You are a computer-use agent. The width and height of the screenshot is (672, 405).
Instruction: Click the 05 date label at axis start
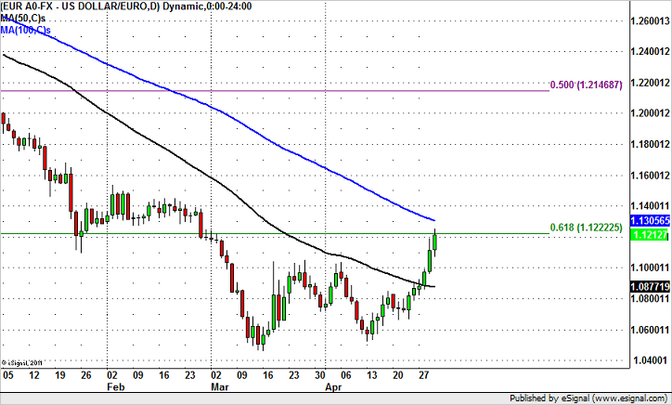point(9,373)
